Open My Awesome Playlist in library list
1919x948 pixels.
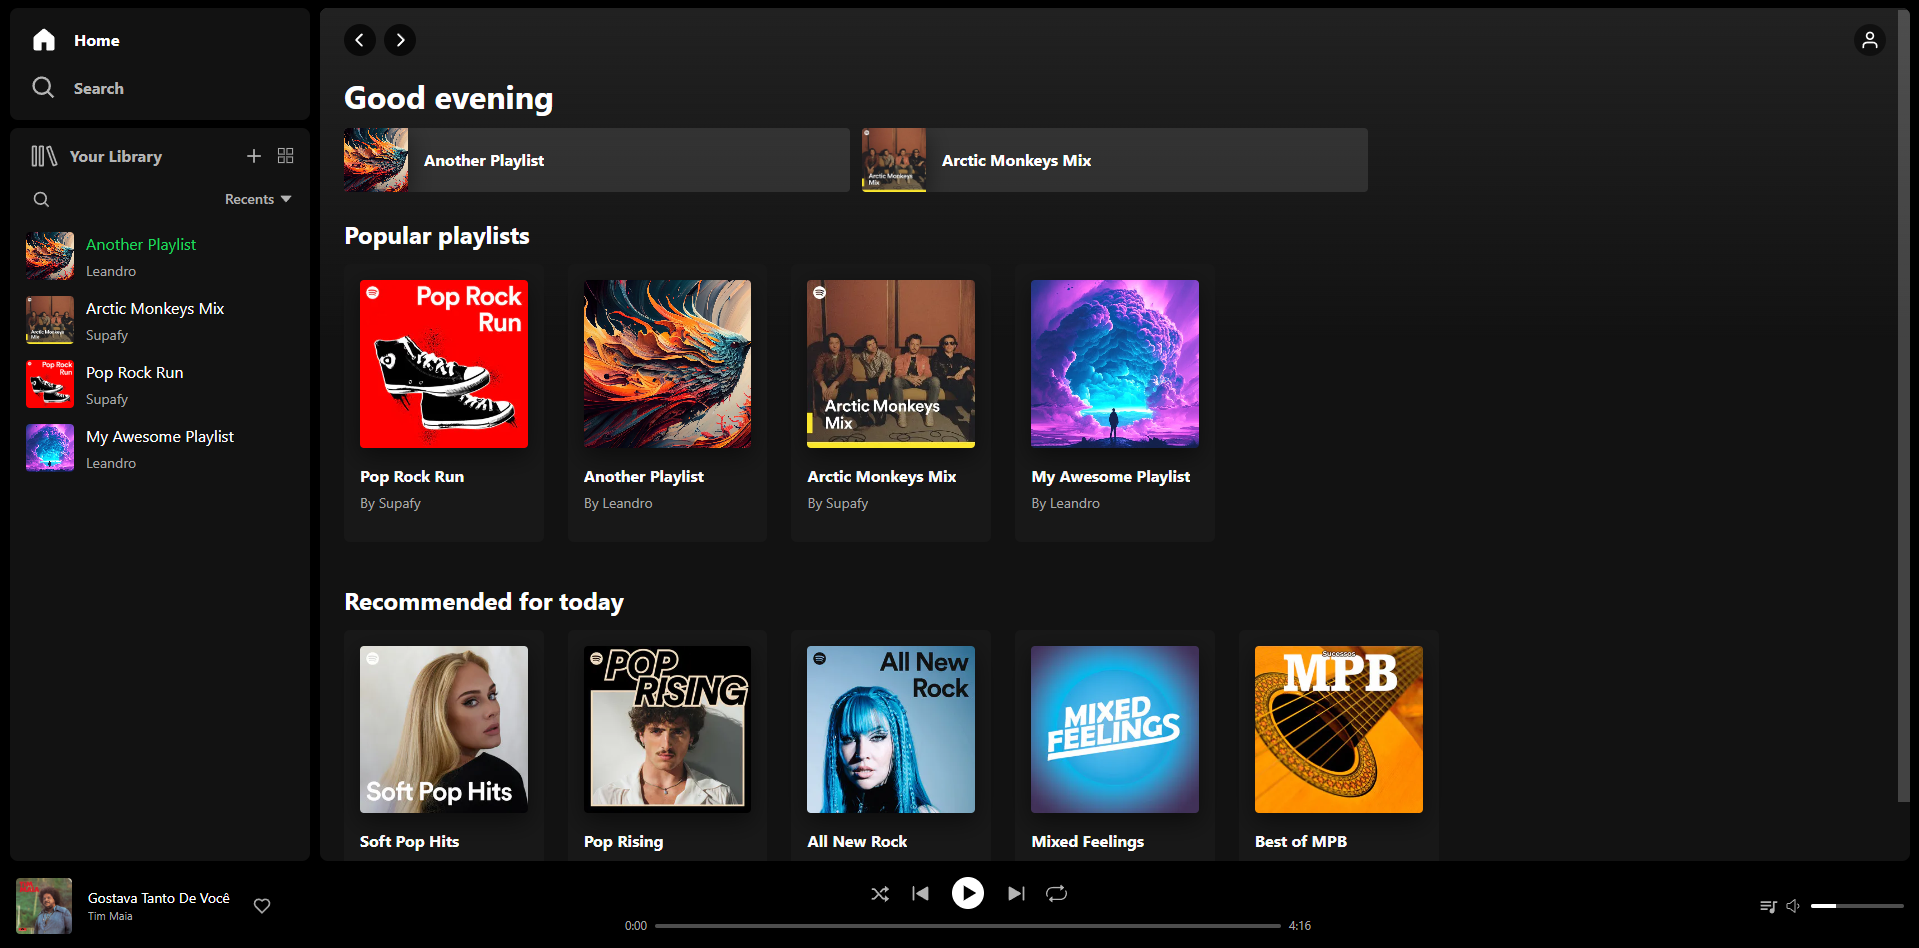(x=160, y=448)
